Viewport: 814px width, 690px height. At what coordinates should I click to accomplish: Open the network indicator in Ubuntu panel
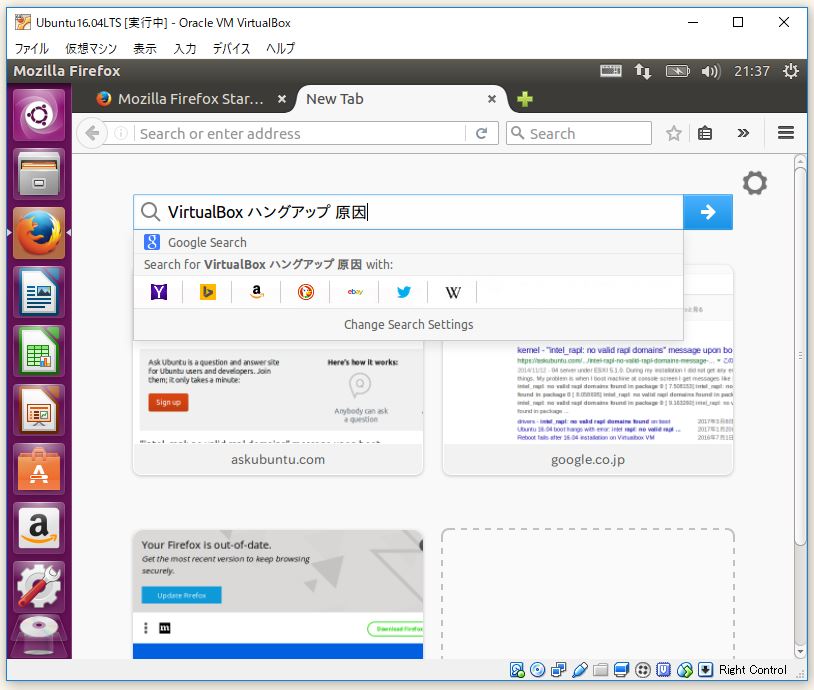643,71
